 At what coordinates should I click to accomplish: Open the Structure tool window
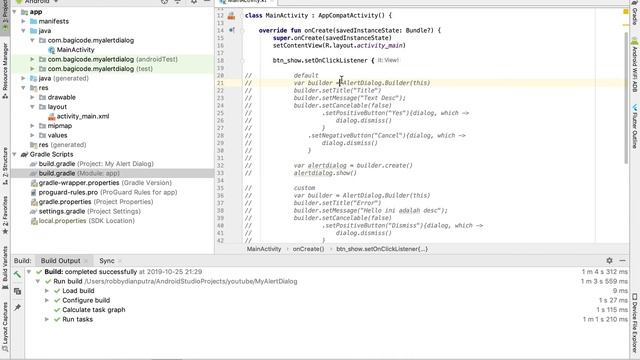point(5,166)
